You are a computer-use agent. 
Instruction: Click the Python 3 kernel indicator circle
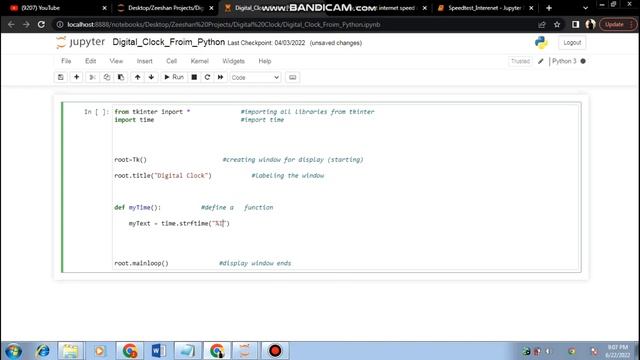(x=583, y=61)
